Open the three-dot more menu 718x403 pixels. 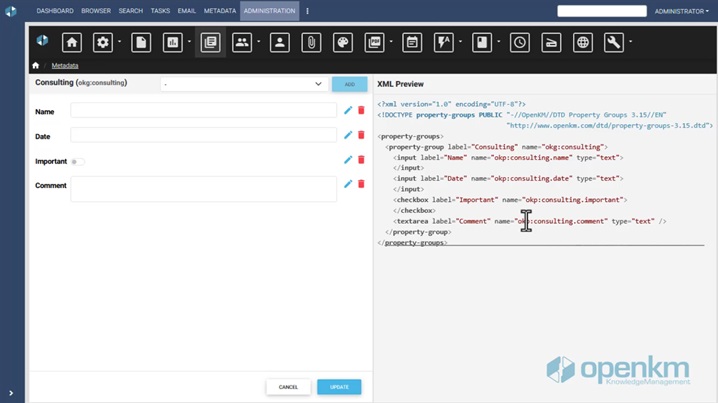[x=307, y=11]
